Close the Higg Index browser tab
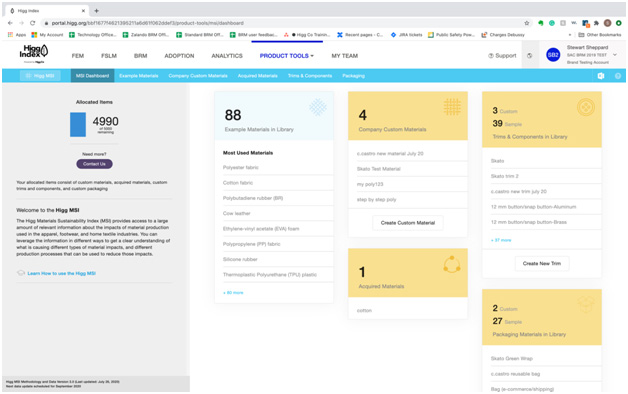Image resolution: width=628 pixels, height=394 pixels. click(83, 11)
